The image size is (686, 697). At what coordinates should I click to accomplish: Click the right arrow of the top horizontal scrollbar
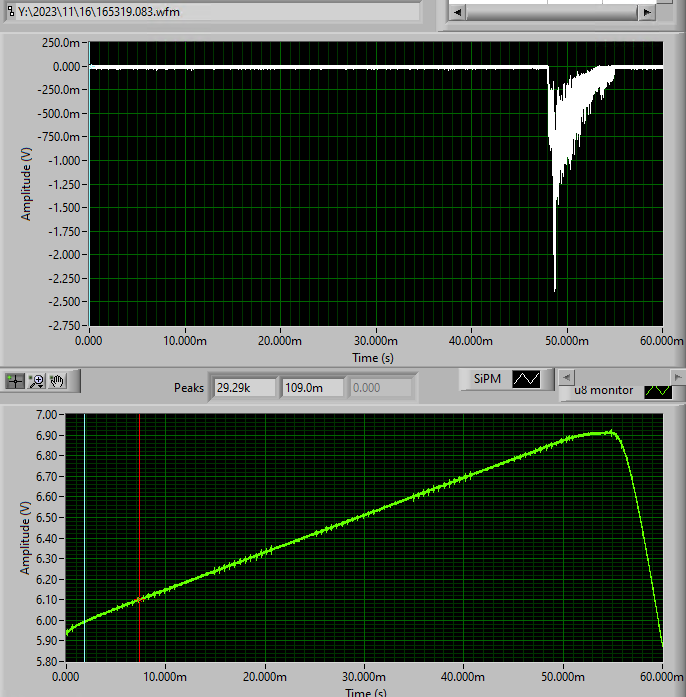tap(647, 12)
